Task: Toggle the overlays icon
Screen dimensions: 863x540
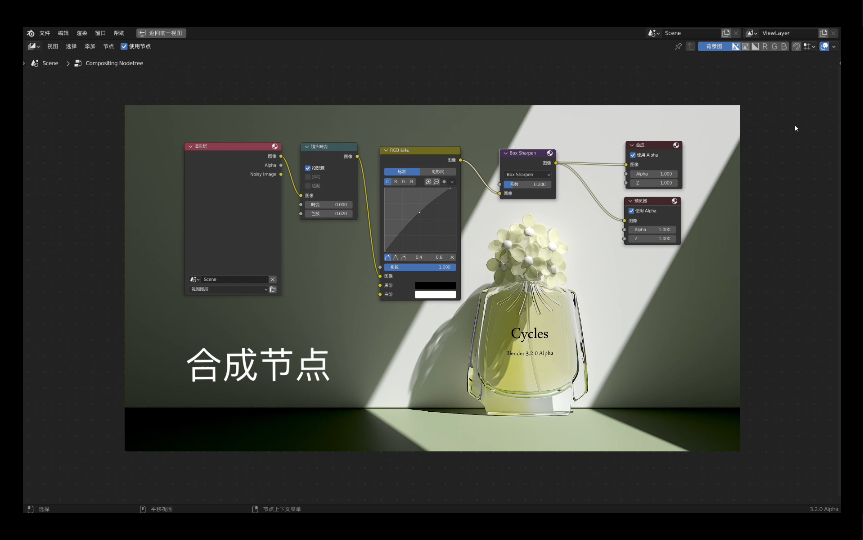Action: click(824, 47)
